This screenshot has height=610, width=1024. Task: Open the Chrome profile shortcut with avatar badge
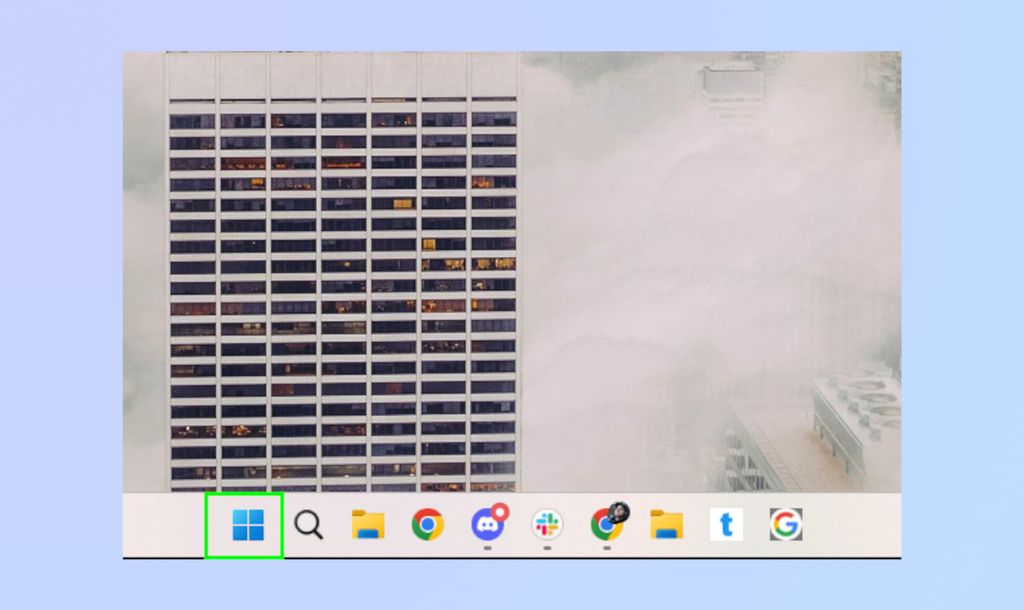click(x=606, y=525)
